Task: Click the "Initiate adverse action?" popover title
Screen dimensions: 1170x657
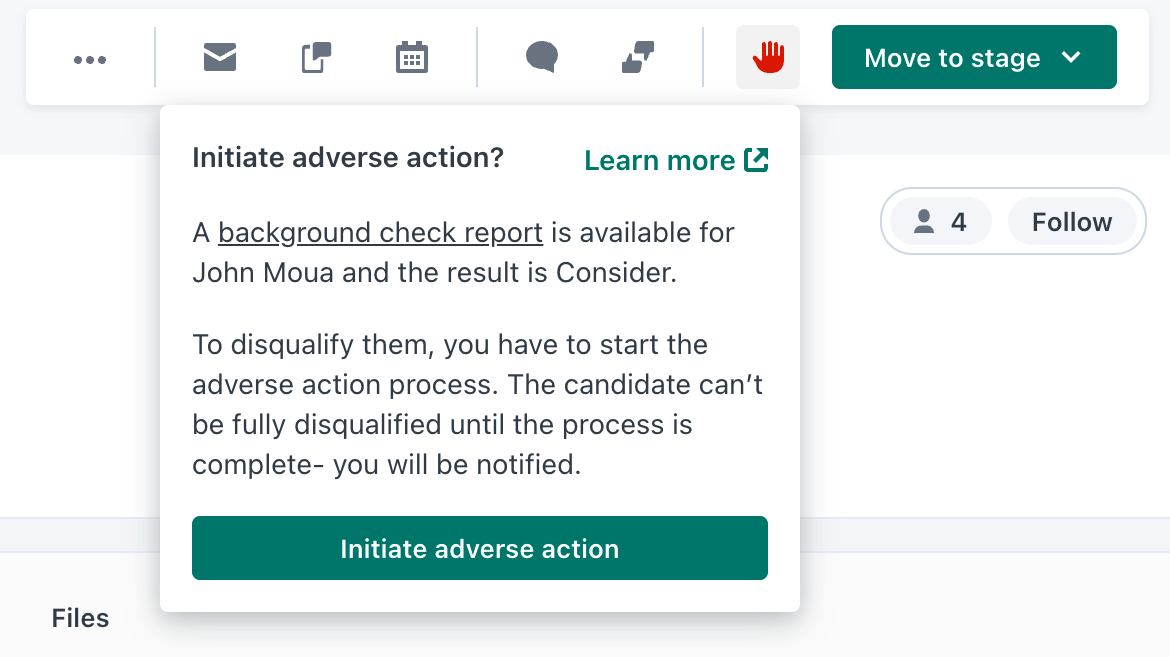Action: [347, 158]
